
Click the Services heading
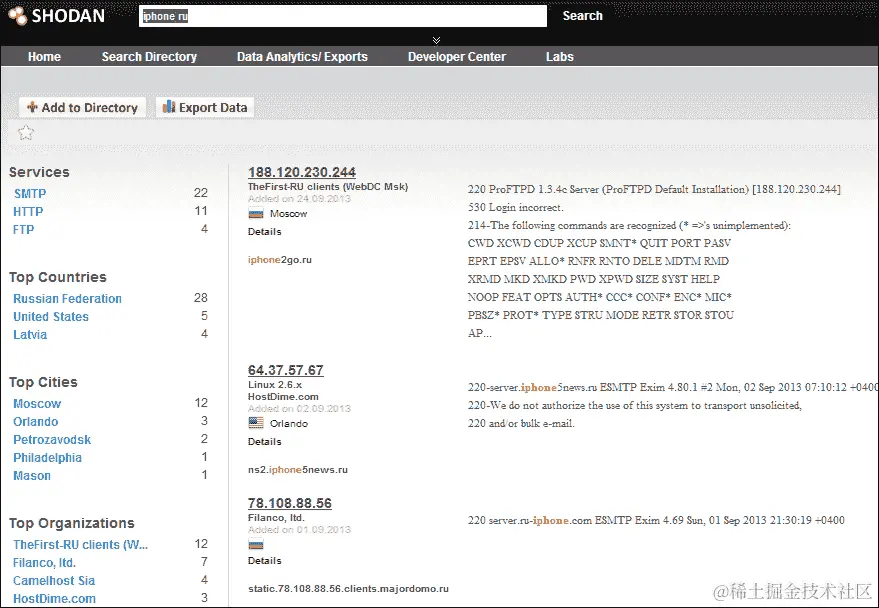(x=39, y=172)
